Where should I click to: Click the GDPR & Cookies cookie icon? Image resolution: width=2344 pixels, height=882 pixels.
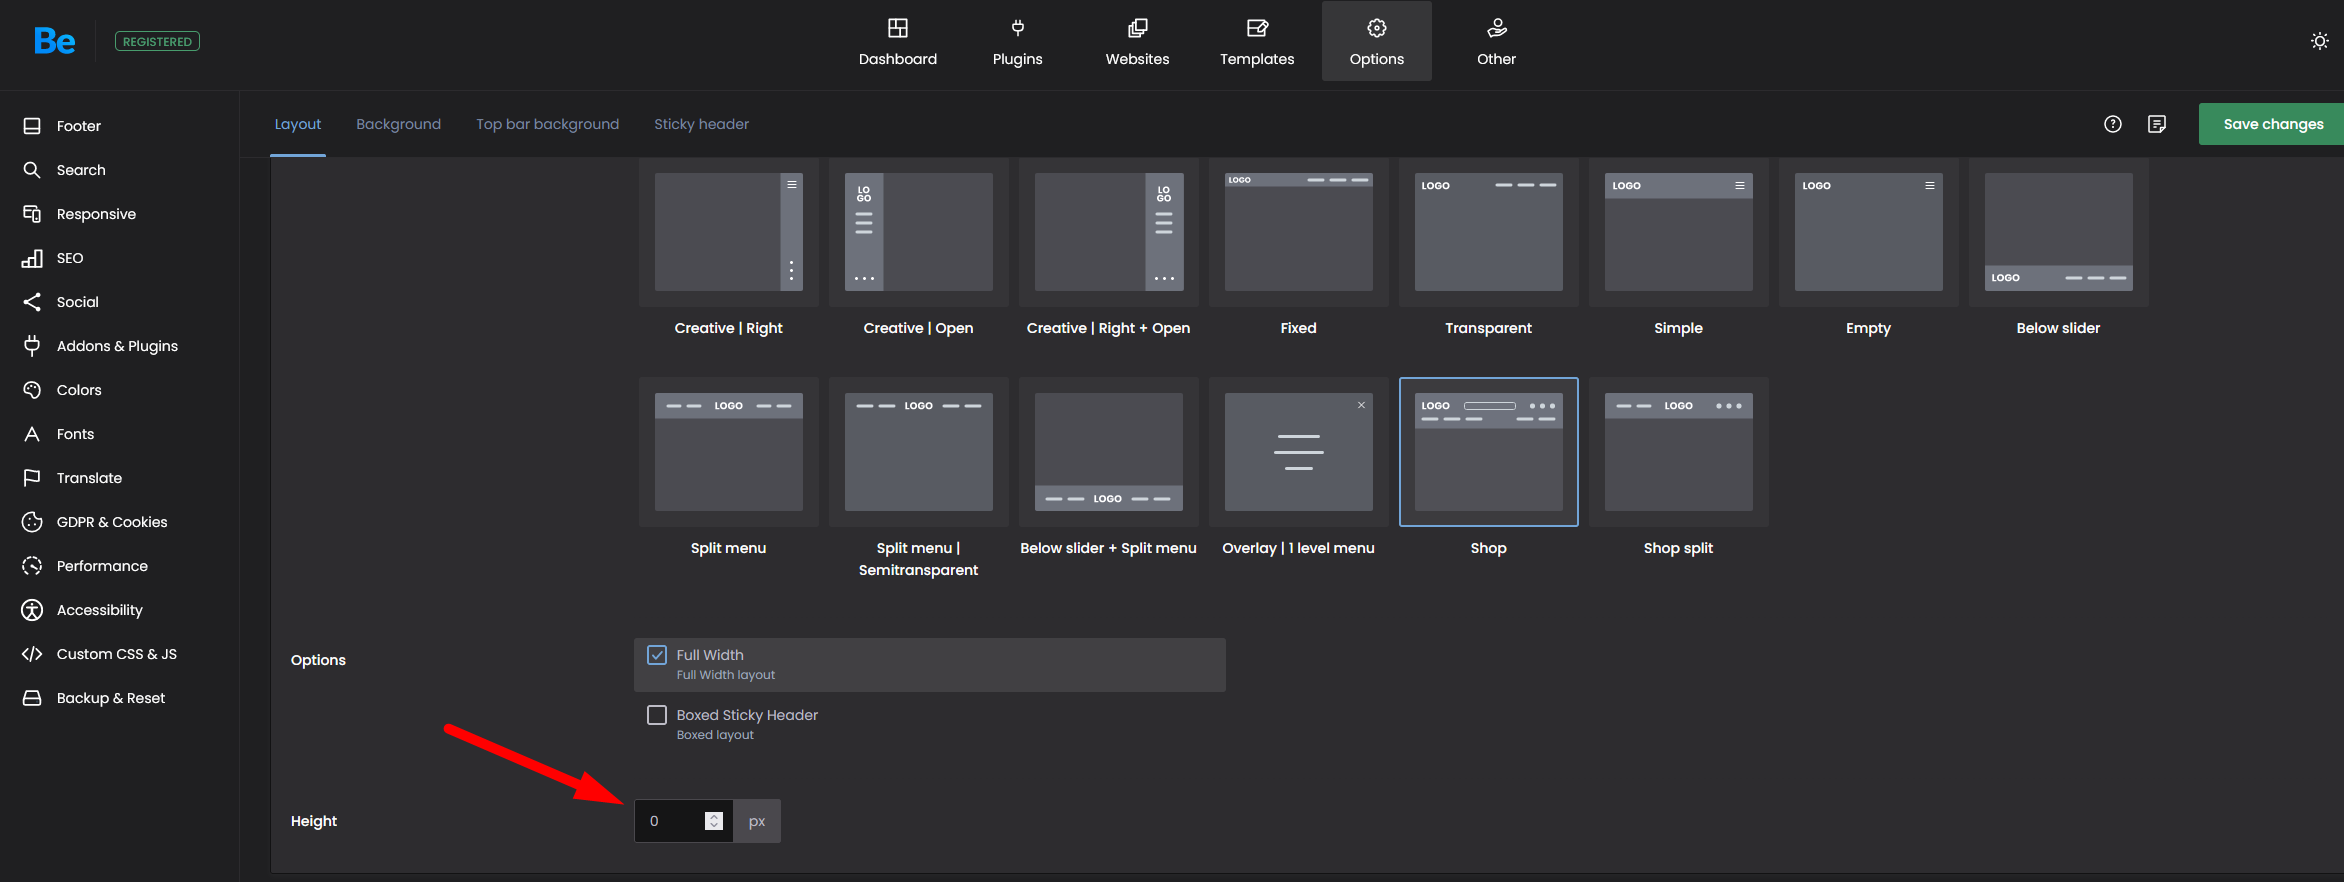[x=32, y=522]
